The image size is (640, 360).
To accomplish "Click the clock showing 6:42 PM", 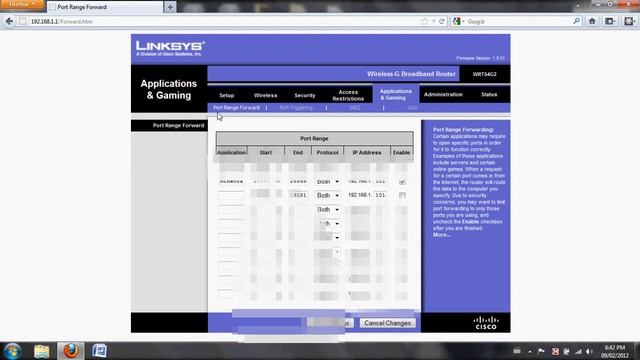I will pos(614,347).
